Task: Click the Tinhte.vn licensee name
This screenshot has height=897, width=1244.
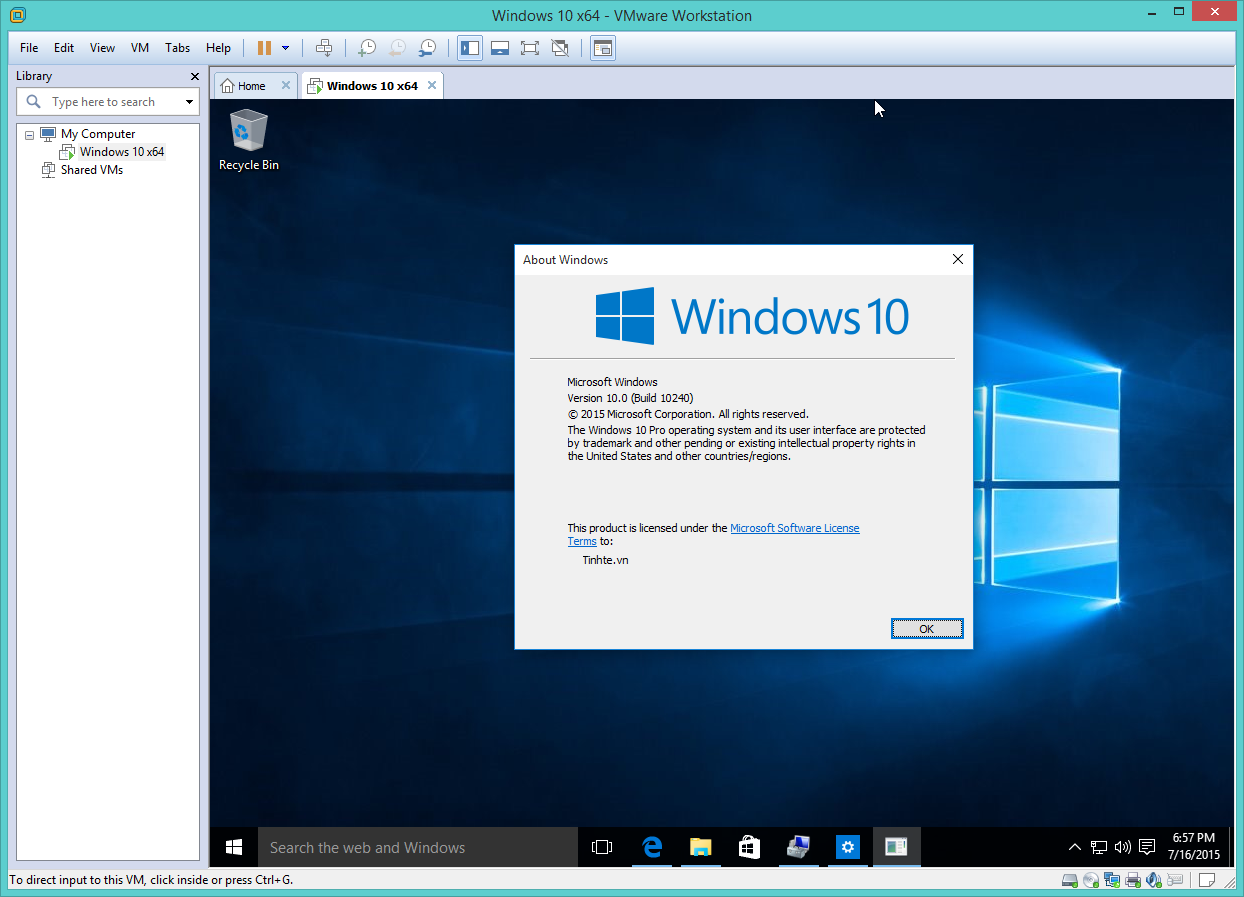Action: [605, 560]
